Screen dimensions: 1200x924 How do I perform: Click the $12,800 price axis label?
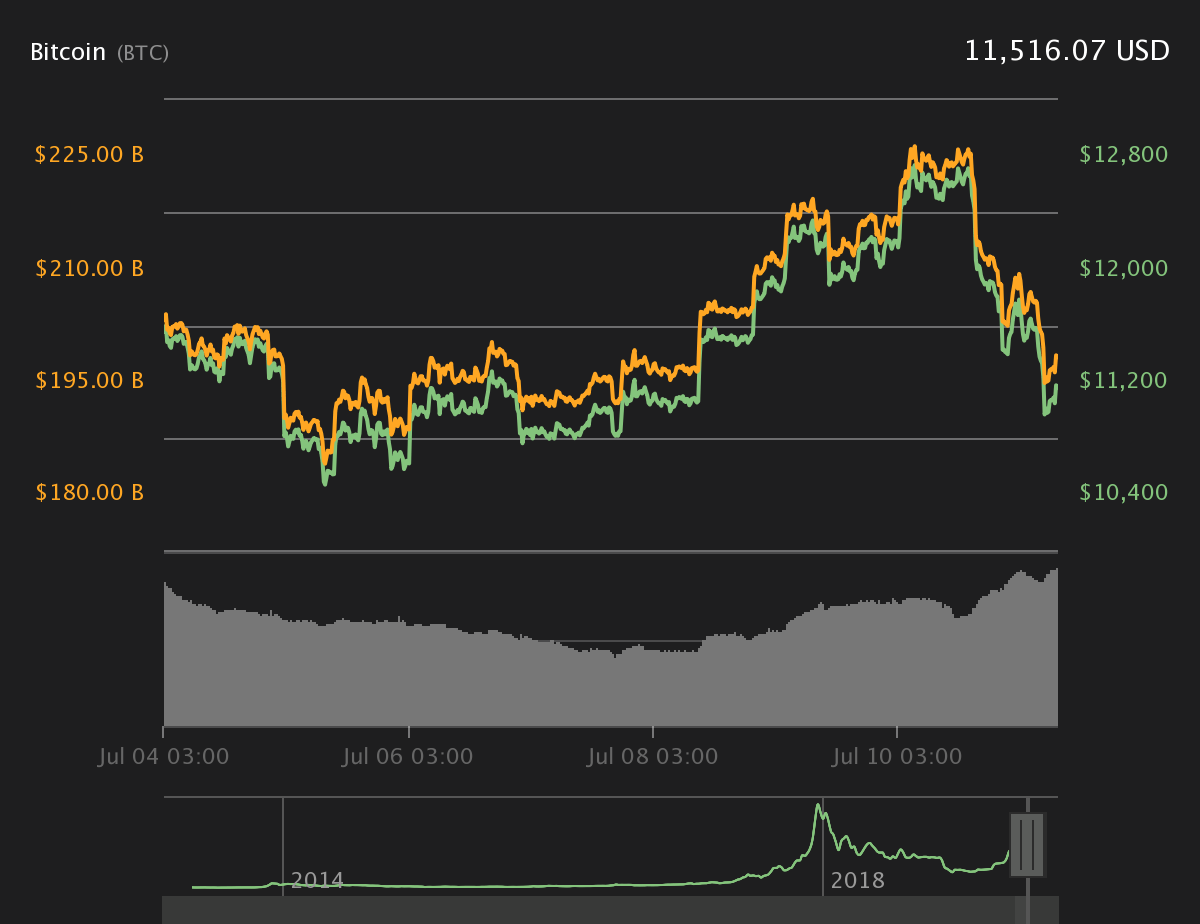click(x=1124, y=155)
